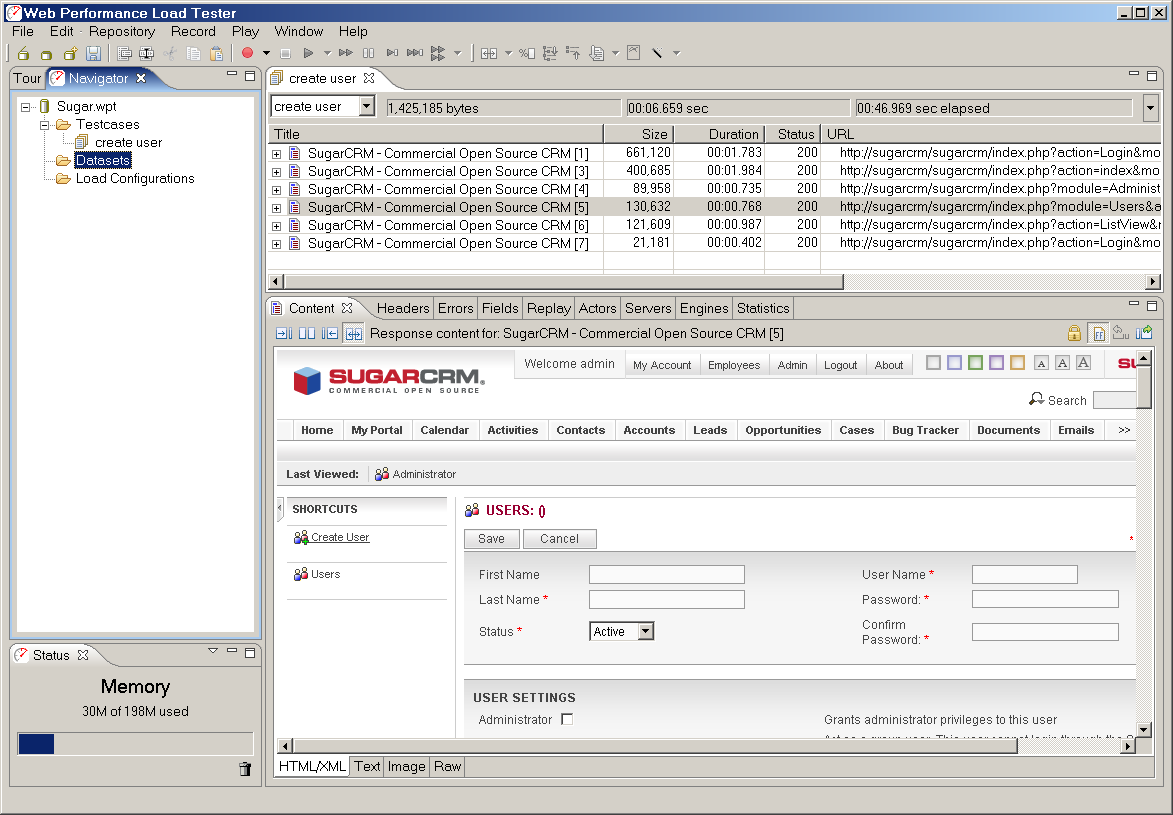1173x815 pixels.
Task: Click the Open repository icon in toolbar
Action: pos(23,53)
